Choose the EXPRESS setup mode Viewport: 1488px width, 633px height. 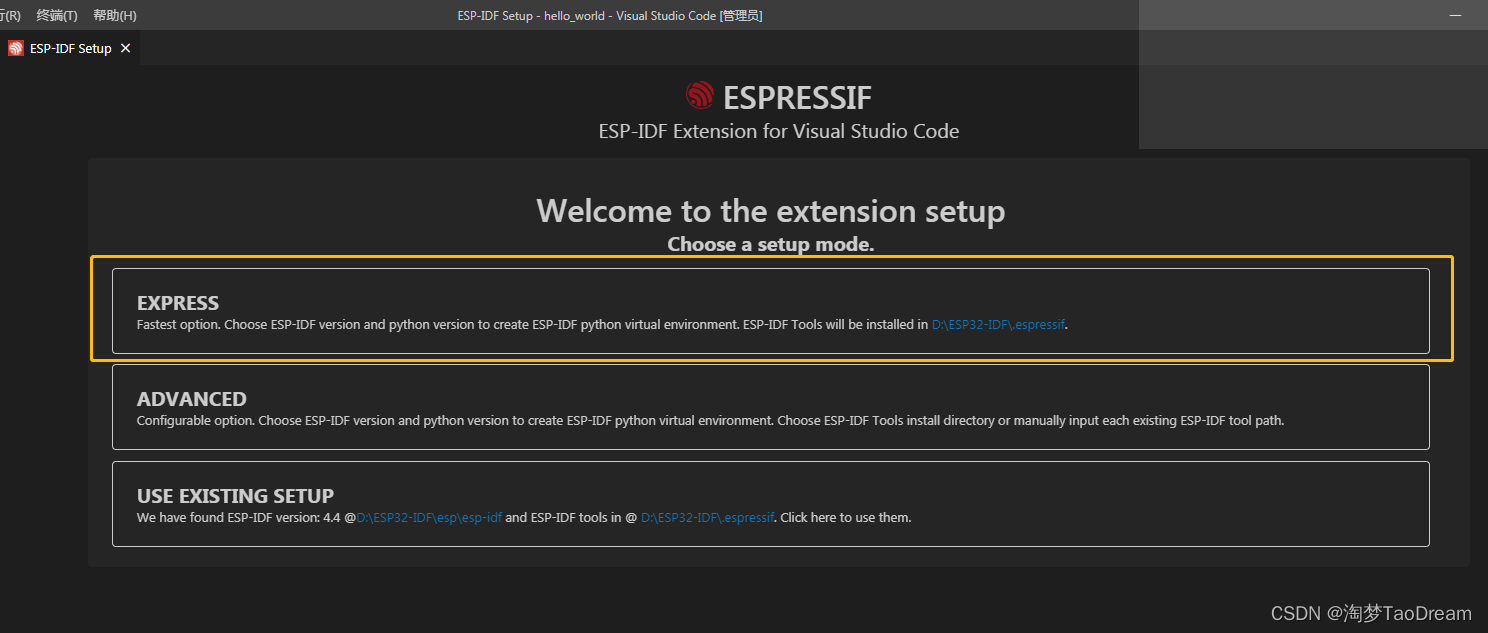coord(770,311)
